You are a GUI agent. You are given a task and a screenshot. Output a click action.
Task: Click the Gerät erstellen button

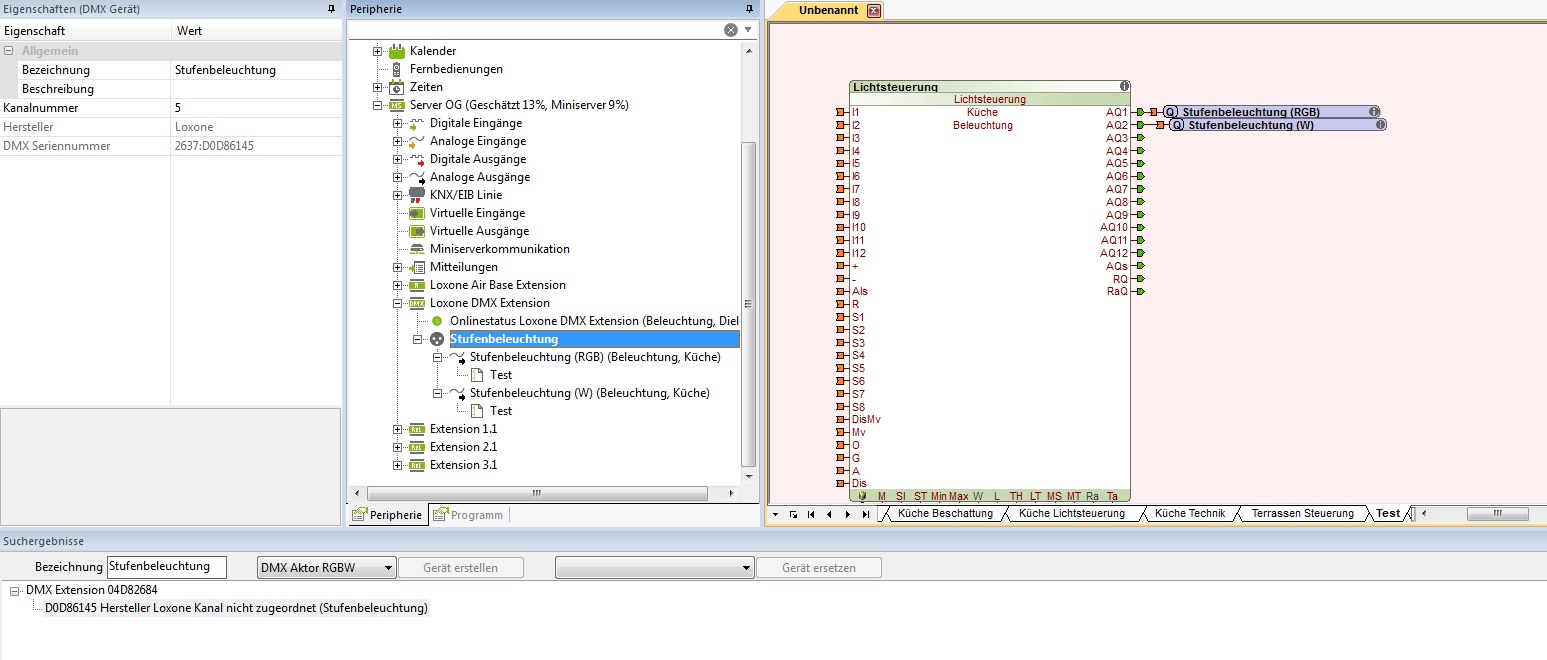pos(460,568)
